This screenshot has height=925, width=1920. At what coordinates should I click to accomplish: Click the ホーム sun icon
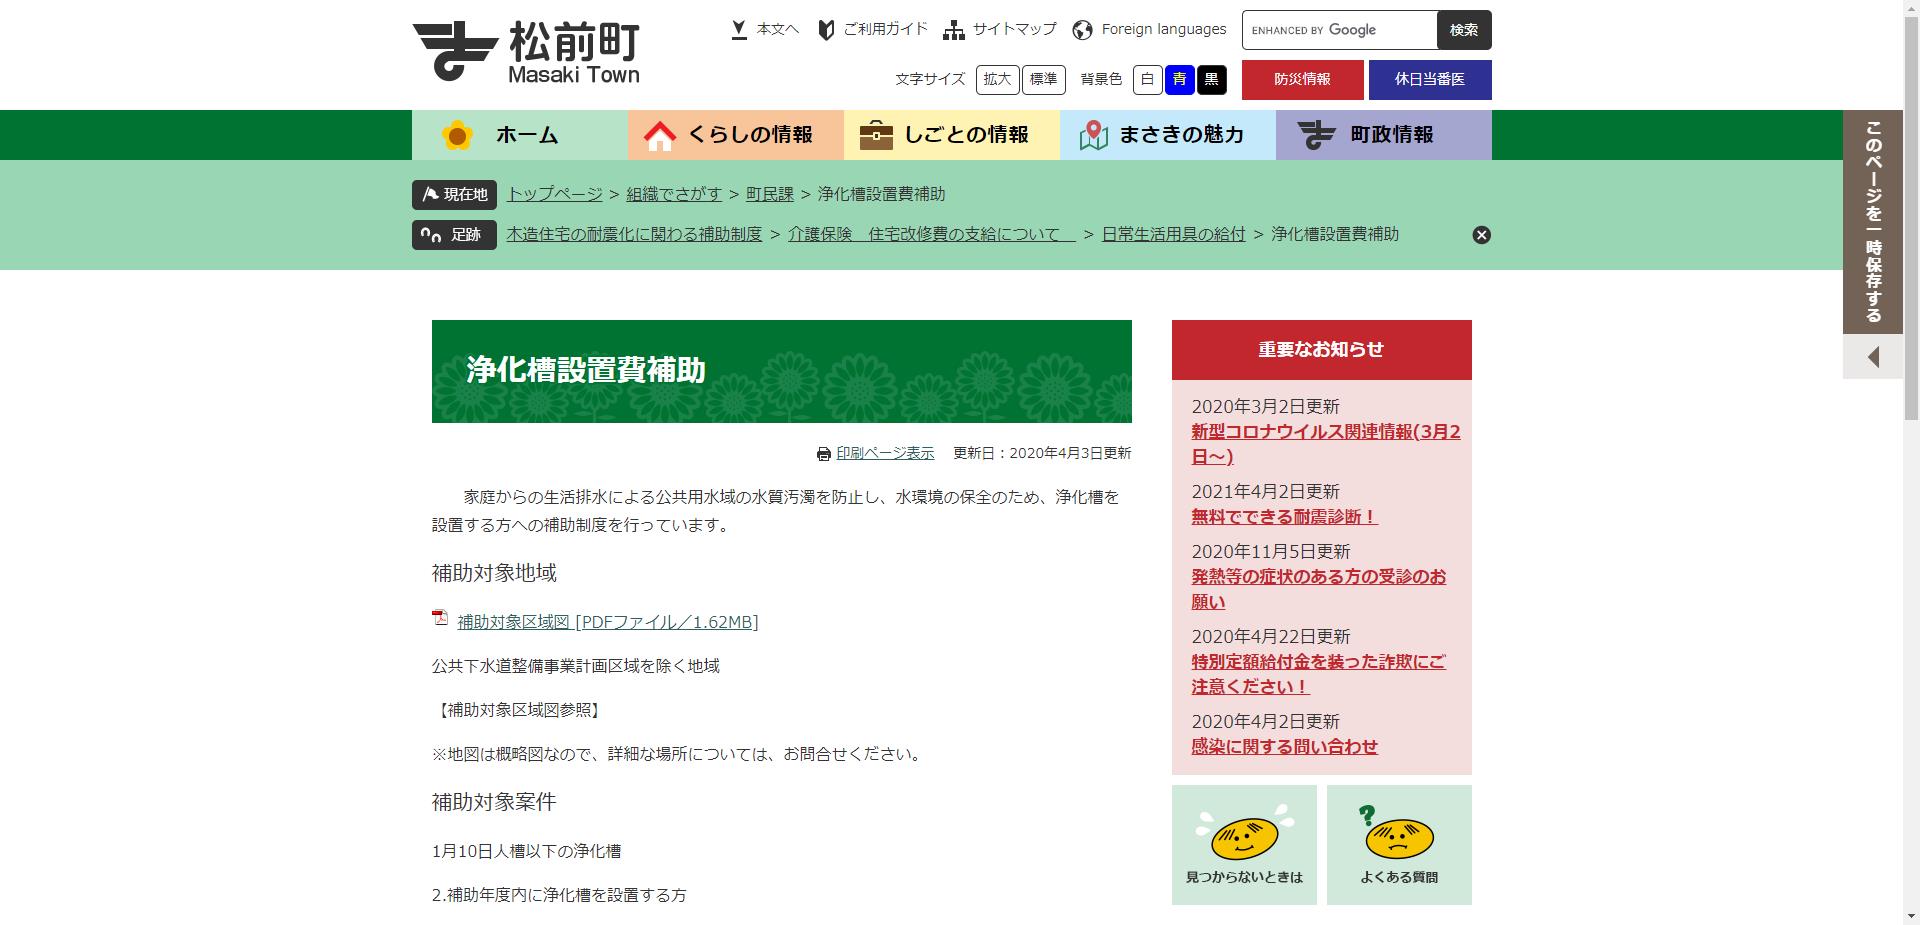pyautogui.click(x=458, y=133)
